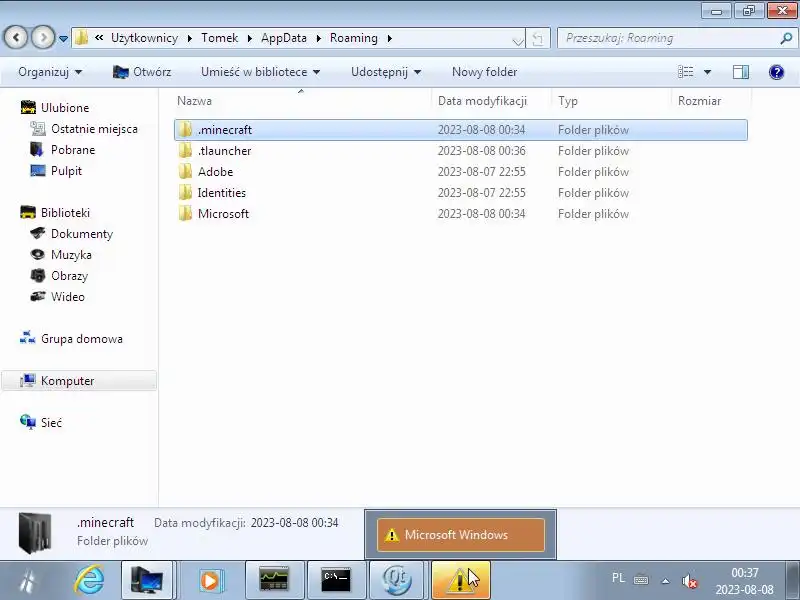Expand the arrow after Tomek in breadcrumb
The height and width of the screenshot is (600, 800).
tap(249, 38)
